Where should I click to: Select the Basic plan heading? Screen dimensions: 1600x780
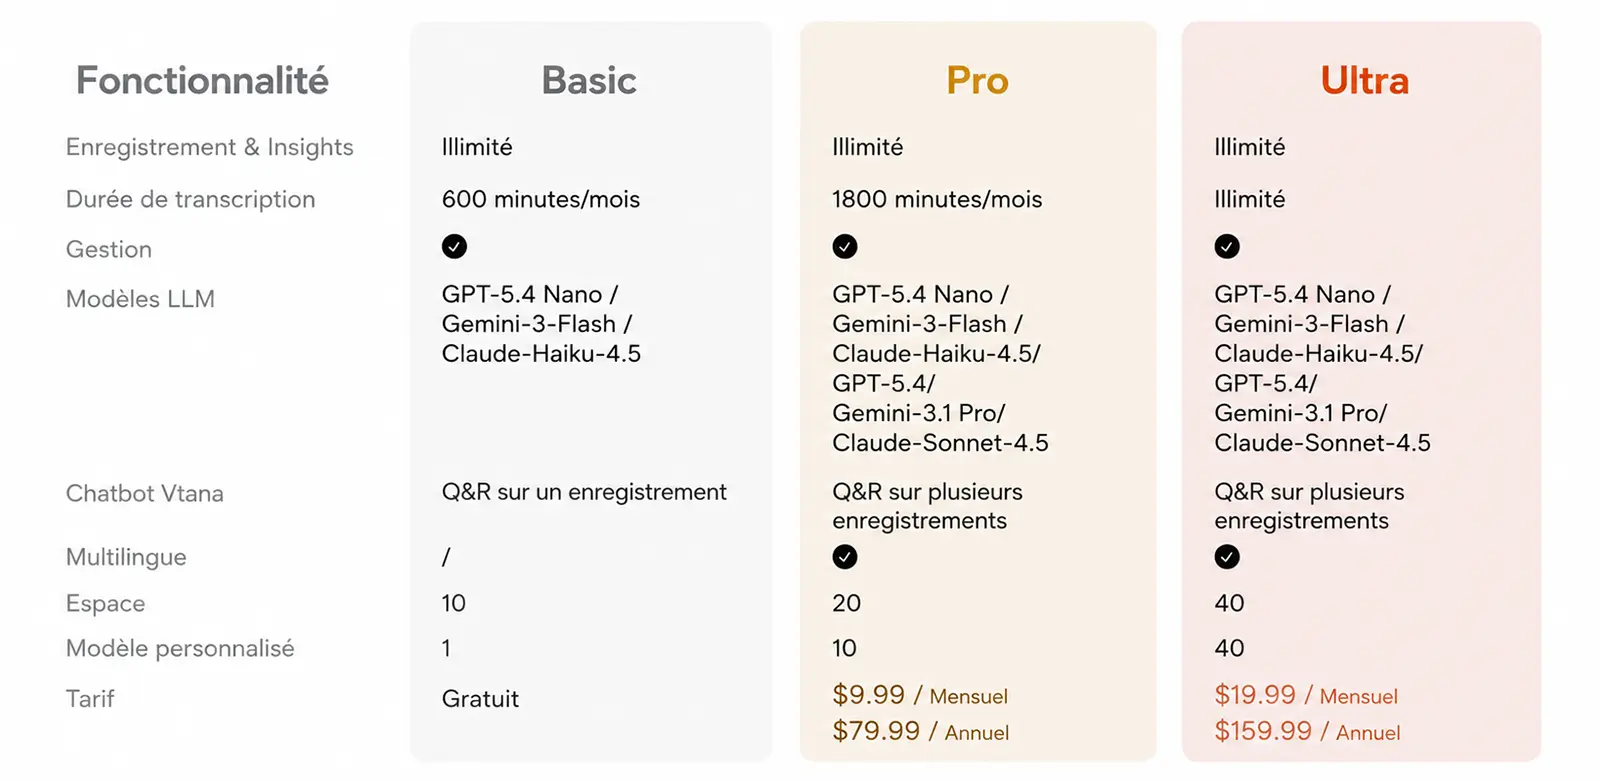[589, 81]
